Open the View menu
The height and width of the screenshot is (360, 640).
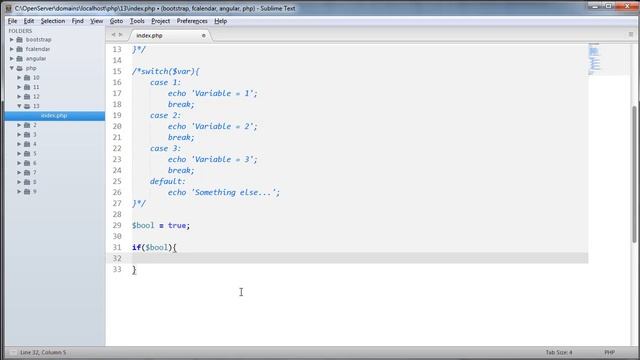click(97, 21)
